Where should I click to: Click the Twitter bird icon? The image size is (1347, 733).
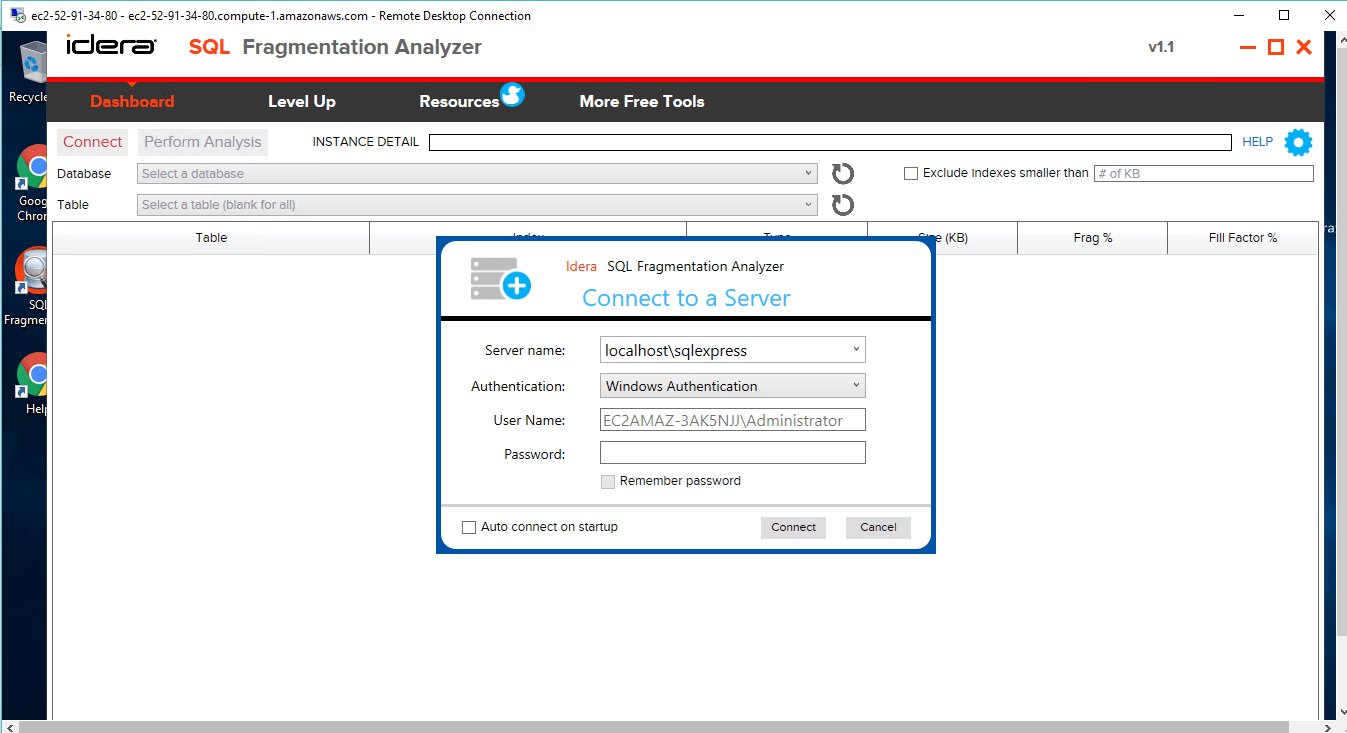pyautogui.click(x=512, y=95)
